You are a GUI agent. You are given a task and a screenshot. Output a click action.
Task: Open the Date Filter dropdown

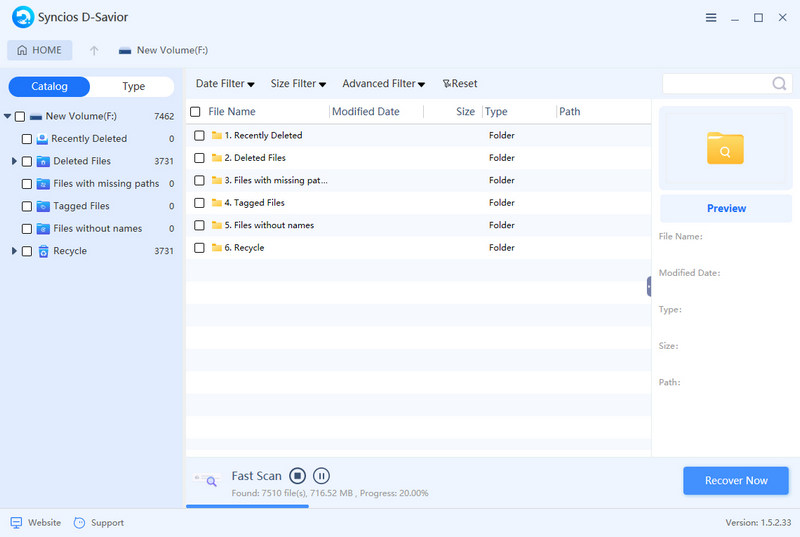225,84
